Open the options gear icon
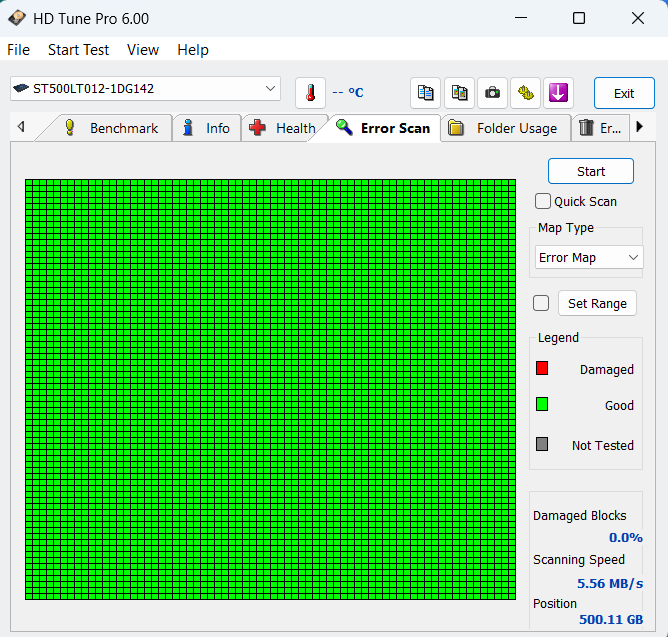Image resolution: width=668 pixels, height=637 pixels. click(x=525, y=92)
